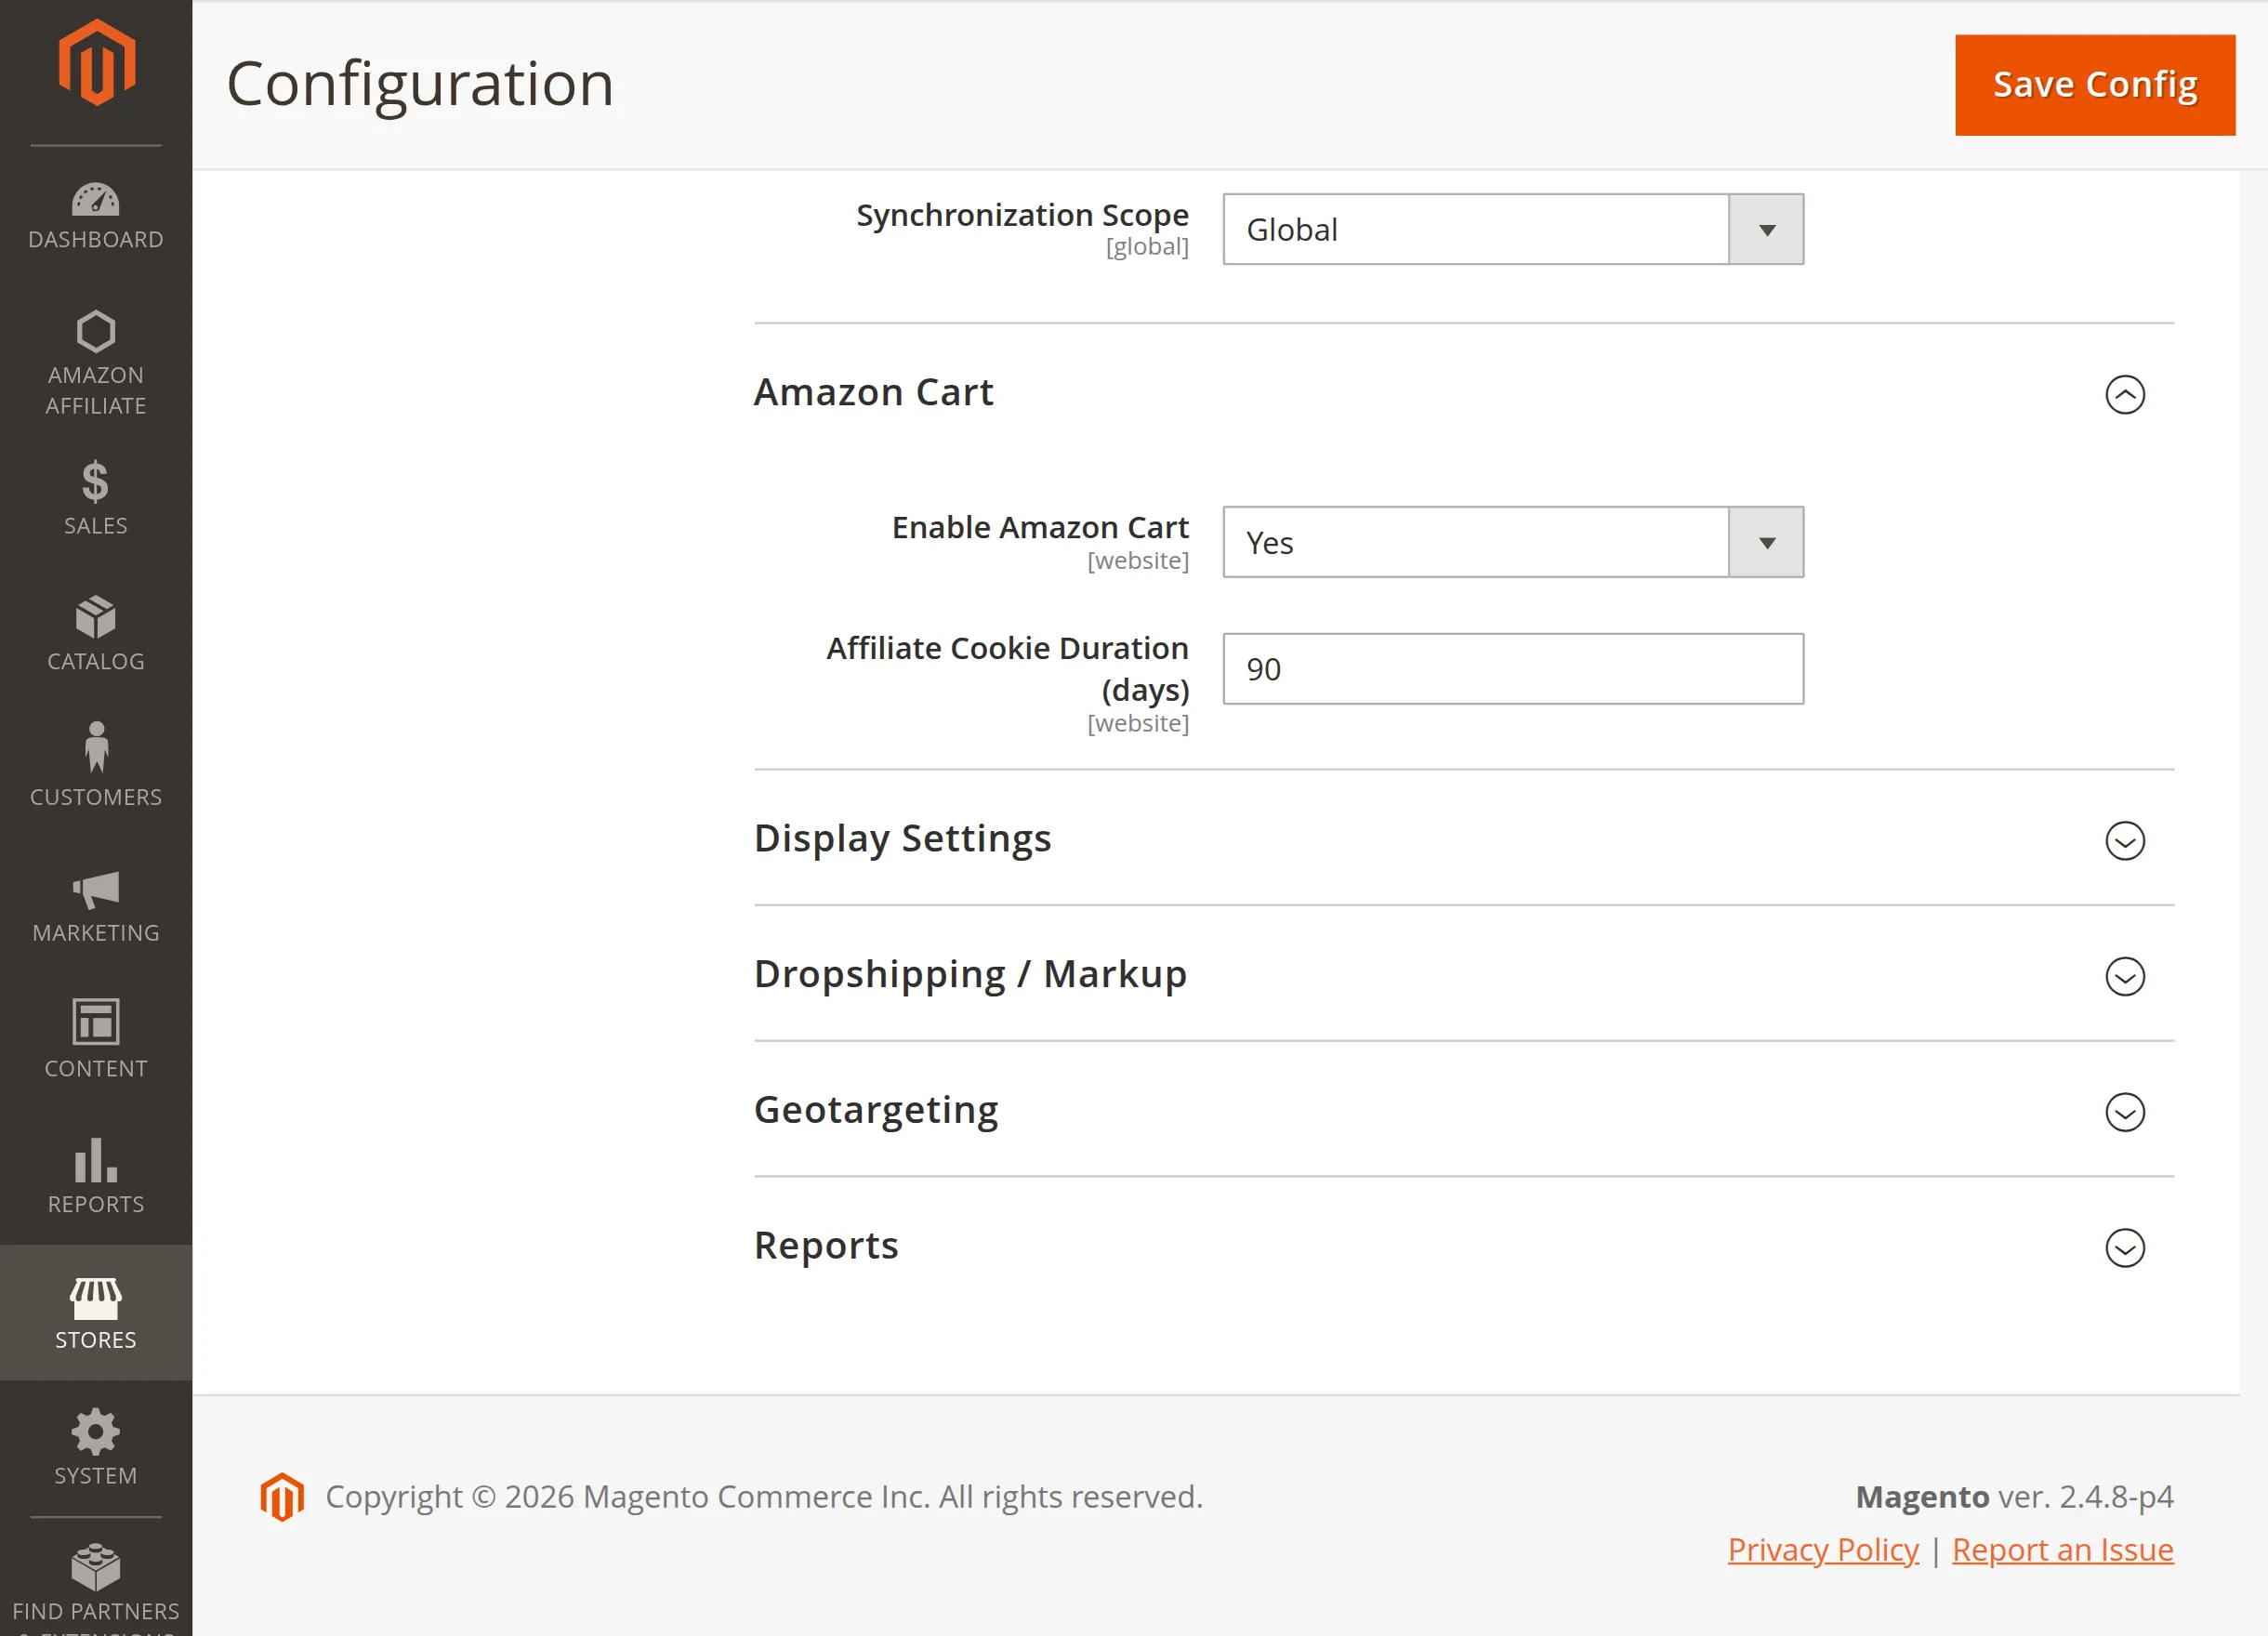
Task: Expand the Display Settings section chevron
Action: pos(2124,841)
